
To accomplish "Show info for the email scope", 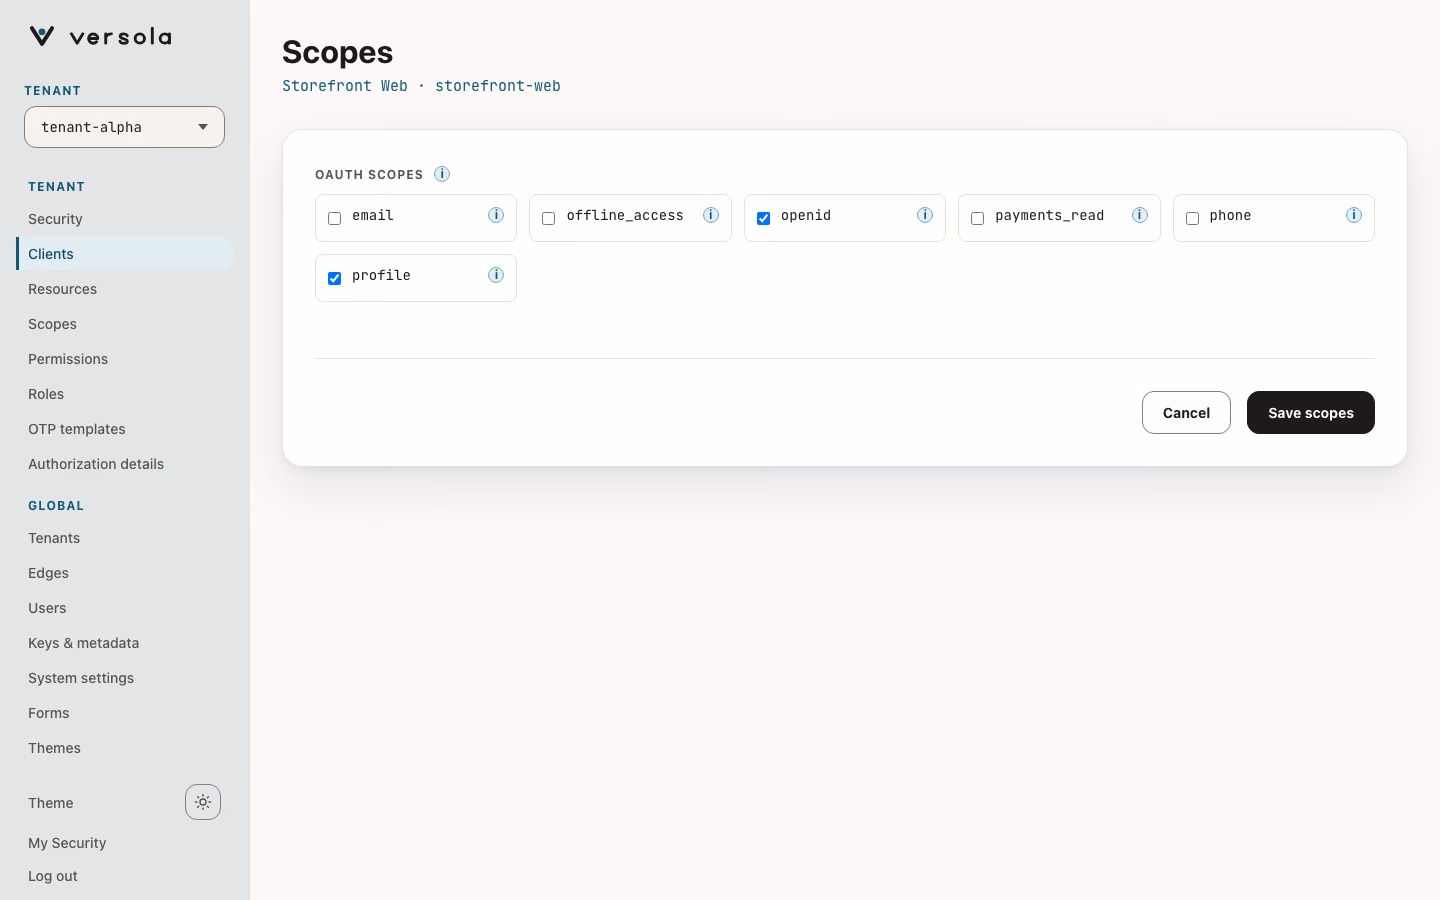I will point(496,215).
